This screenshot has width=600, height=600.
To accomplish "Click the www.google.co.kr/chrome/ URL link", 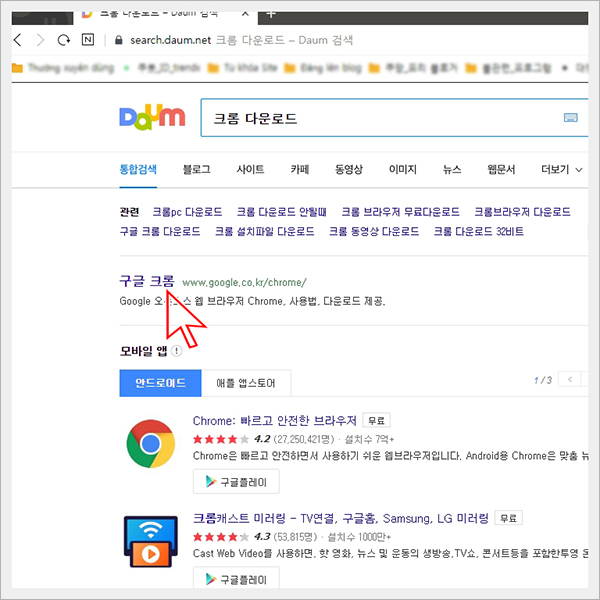I will (244, 282).
